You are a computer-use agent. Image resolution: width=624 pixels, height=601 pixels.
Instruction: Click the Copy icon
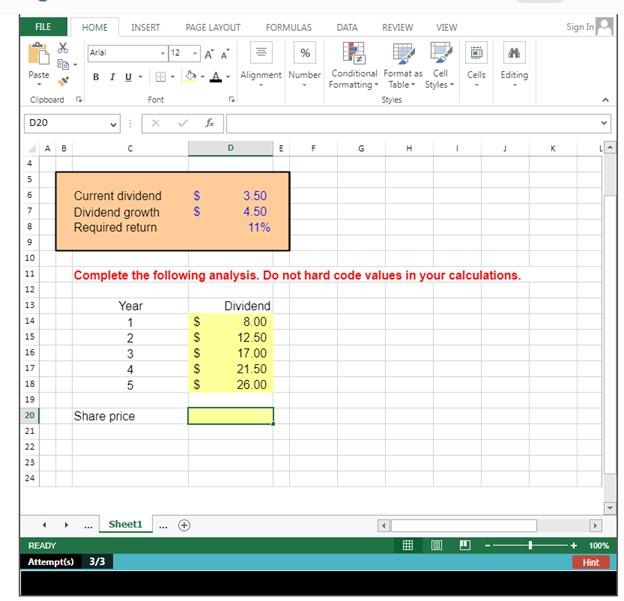(x=63, y=64)
